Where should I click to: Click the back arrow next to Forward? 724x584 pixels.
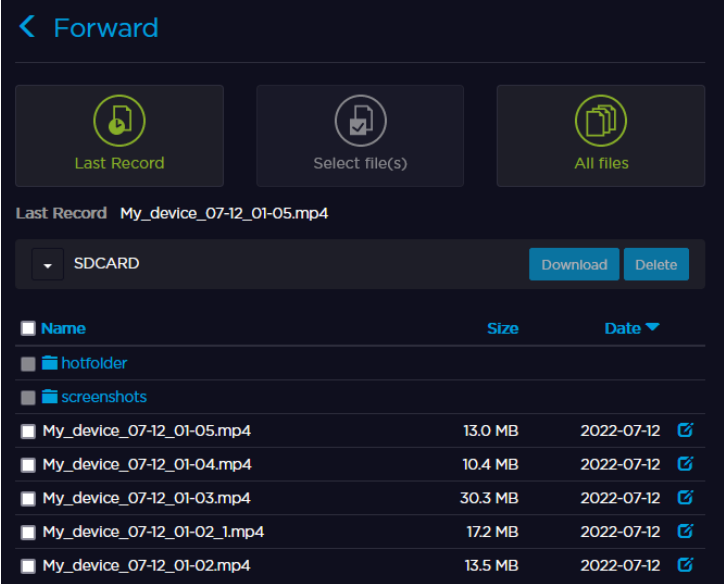tap(27, 27)
